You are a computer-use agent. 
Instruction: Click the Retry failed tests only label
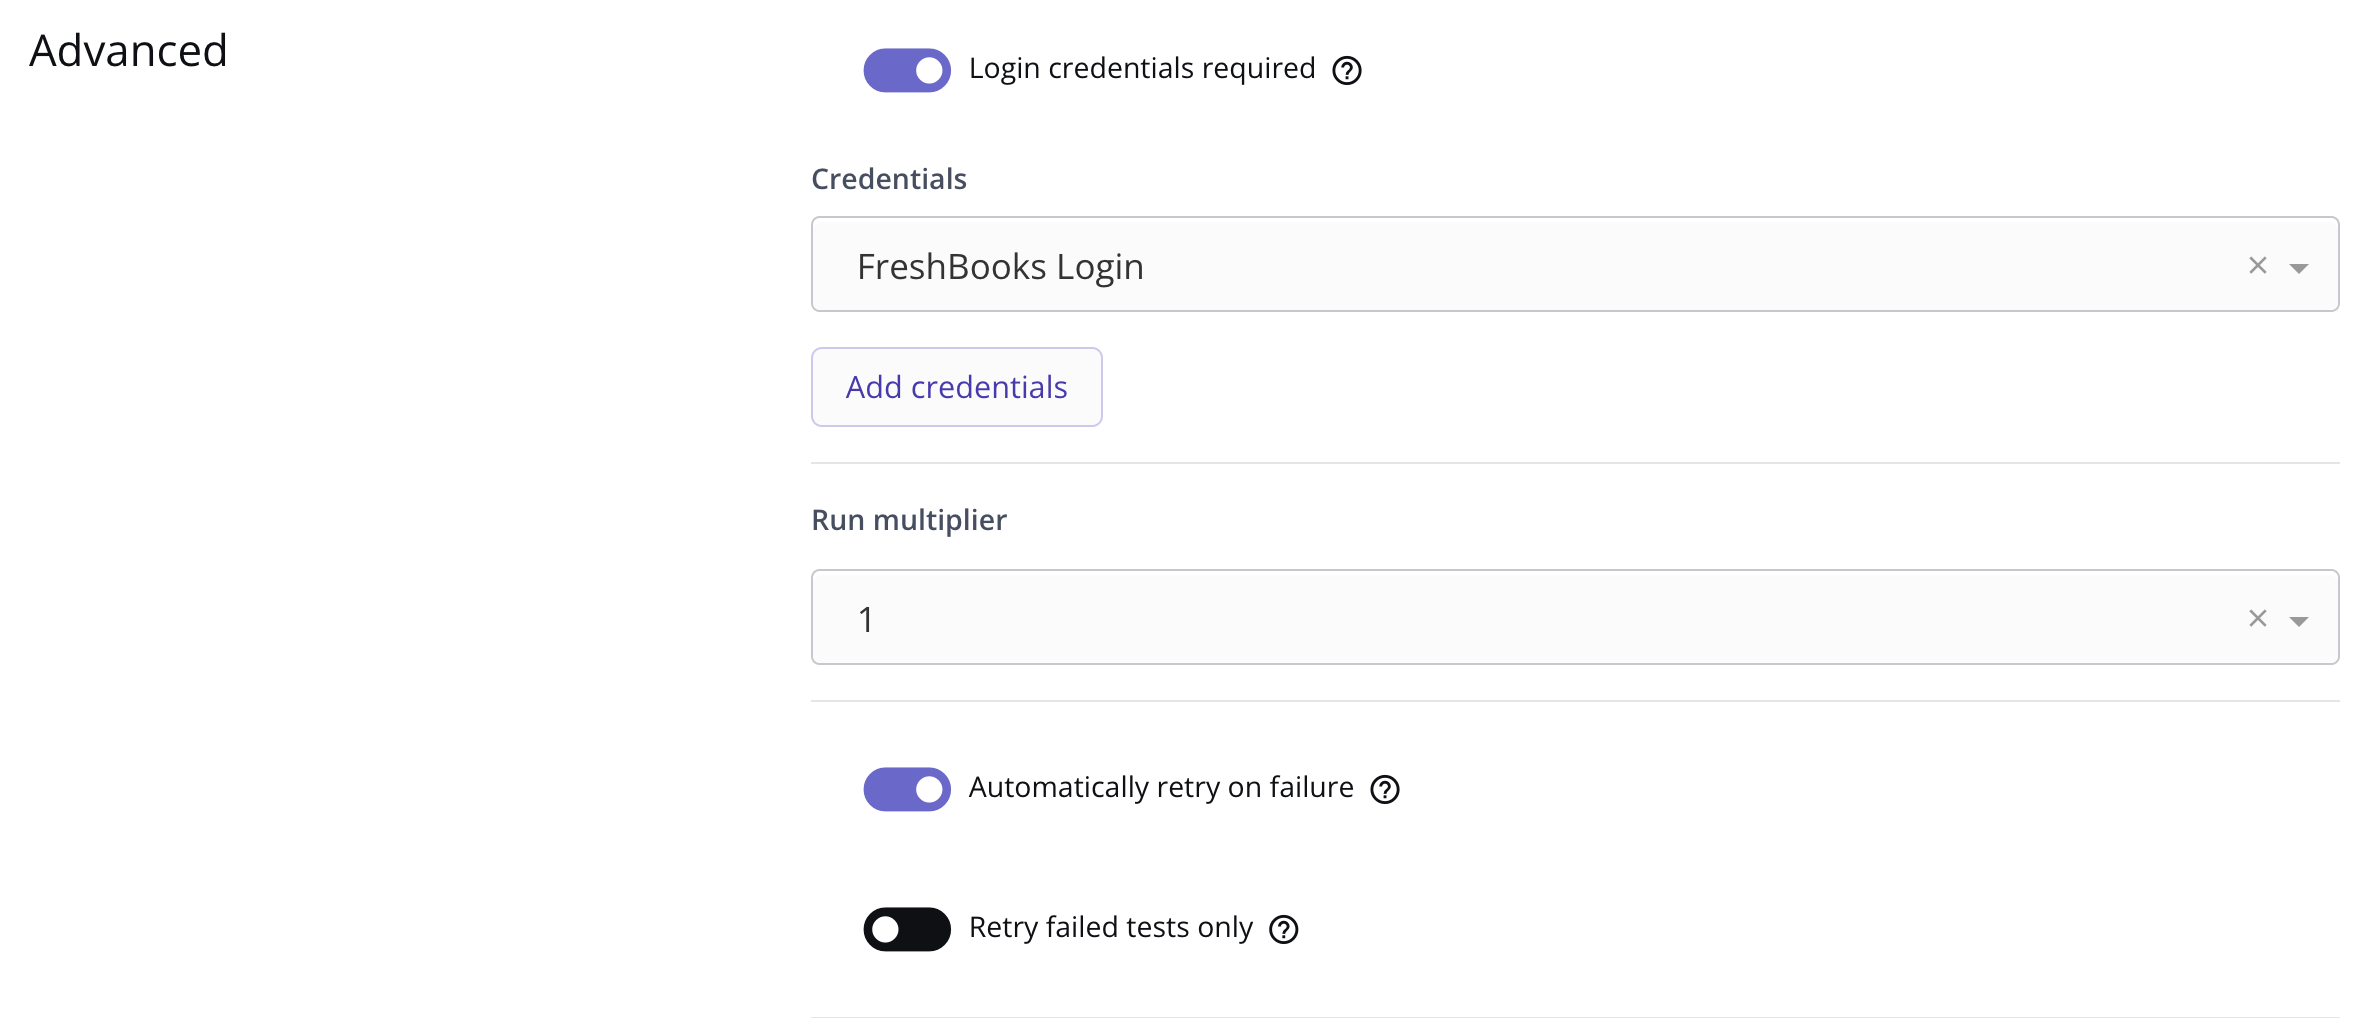click(x=1111, y=928)
